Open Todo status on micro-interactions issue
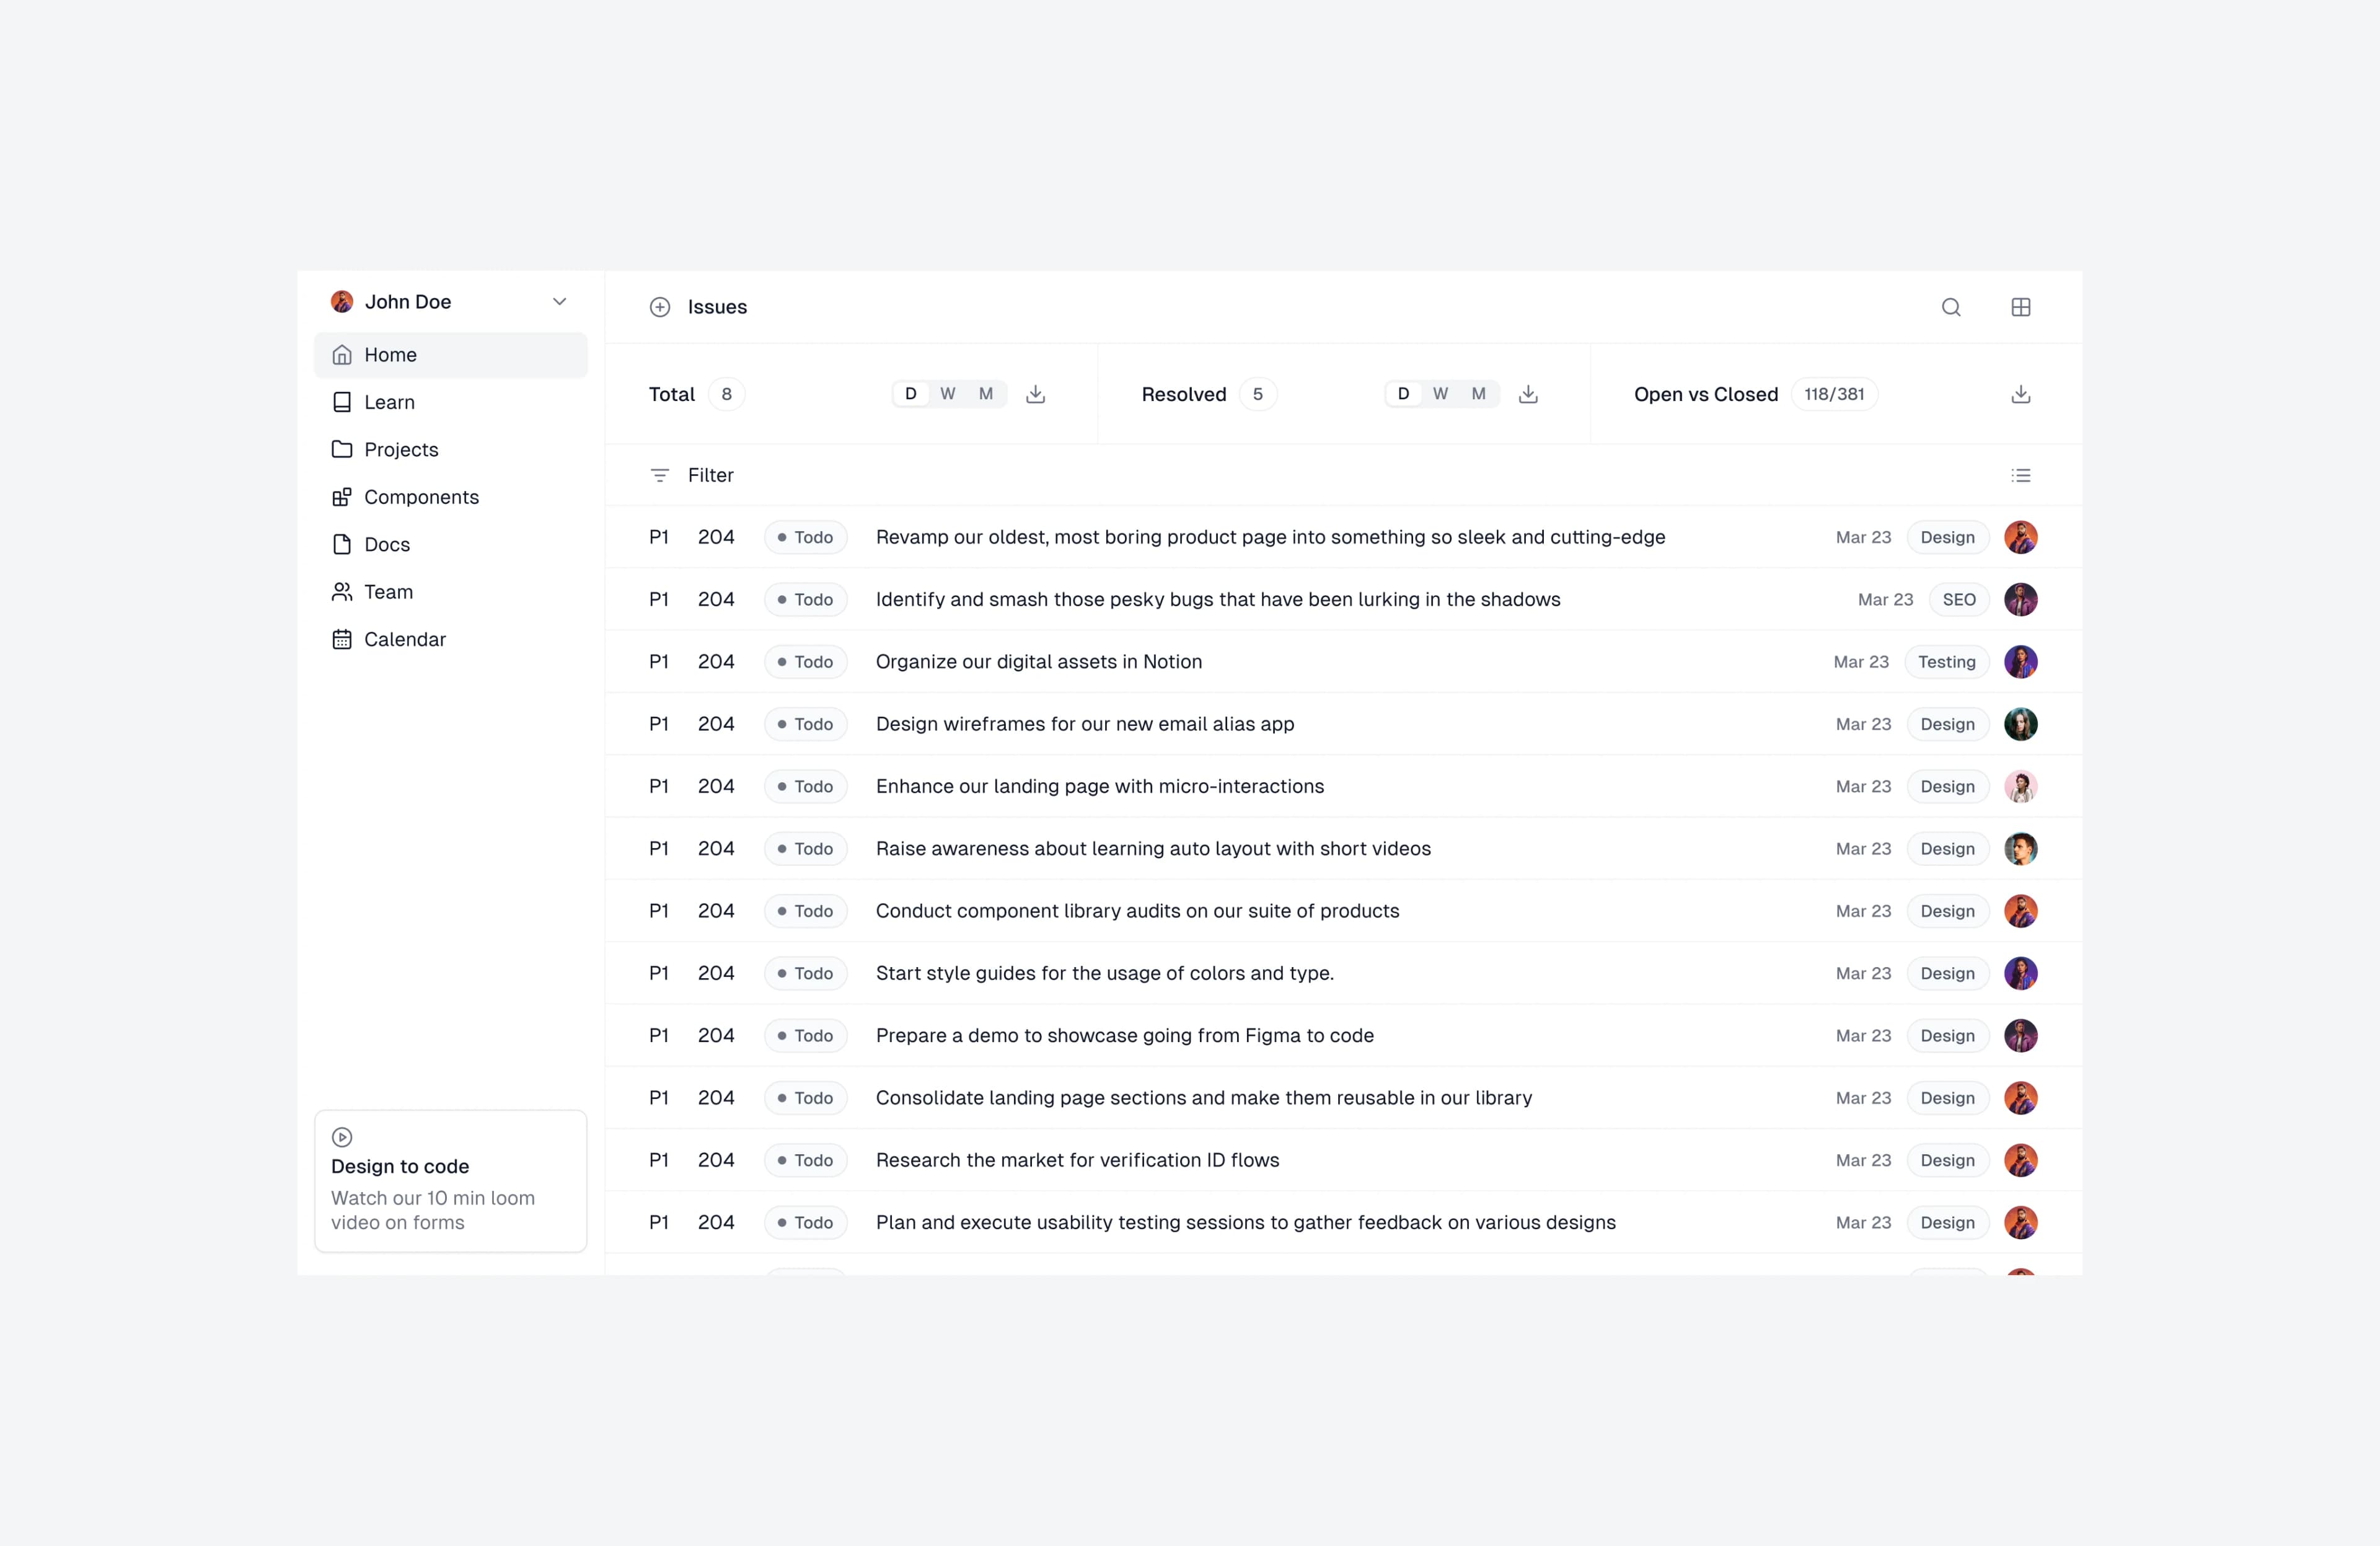 [x=806, y=786]
